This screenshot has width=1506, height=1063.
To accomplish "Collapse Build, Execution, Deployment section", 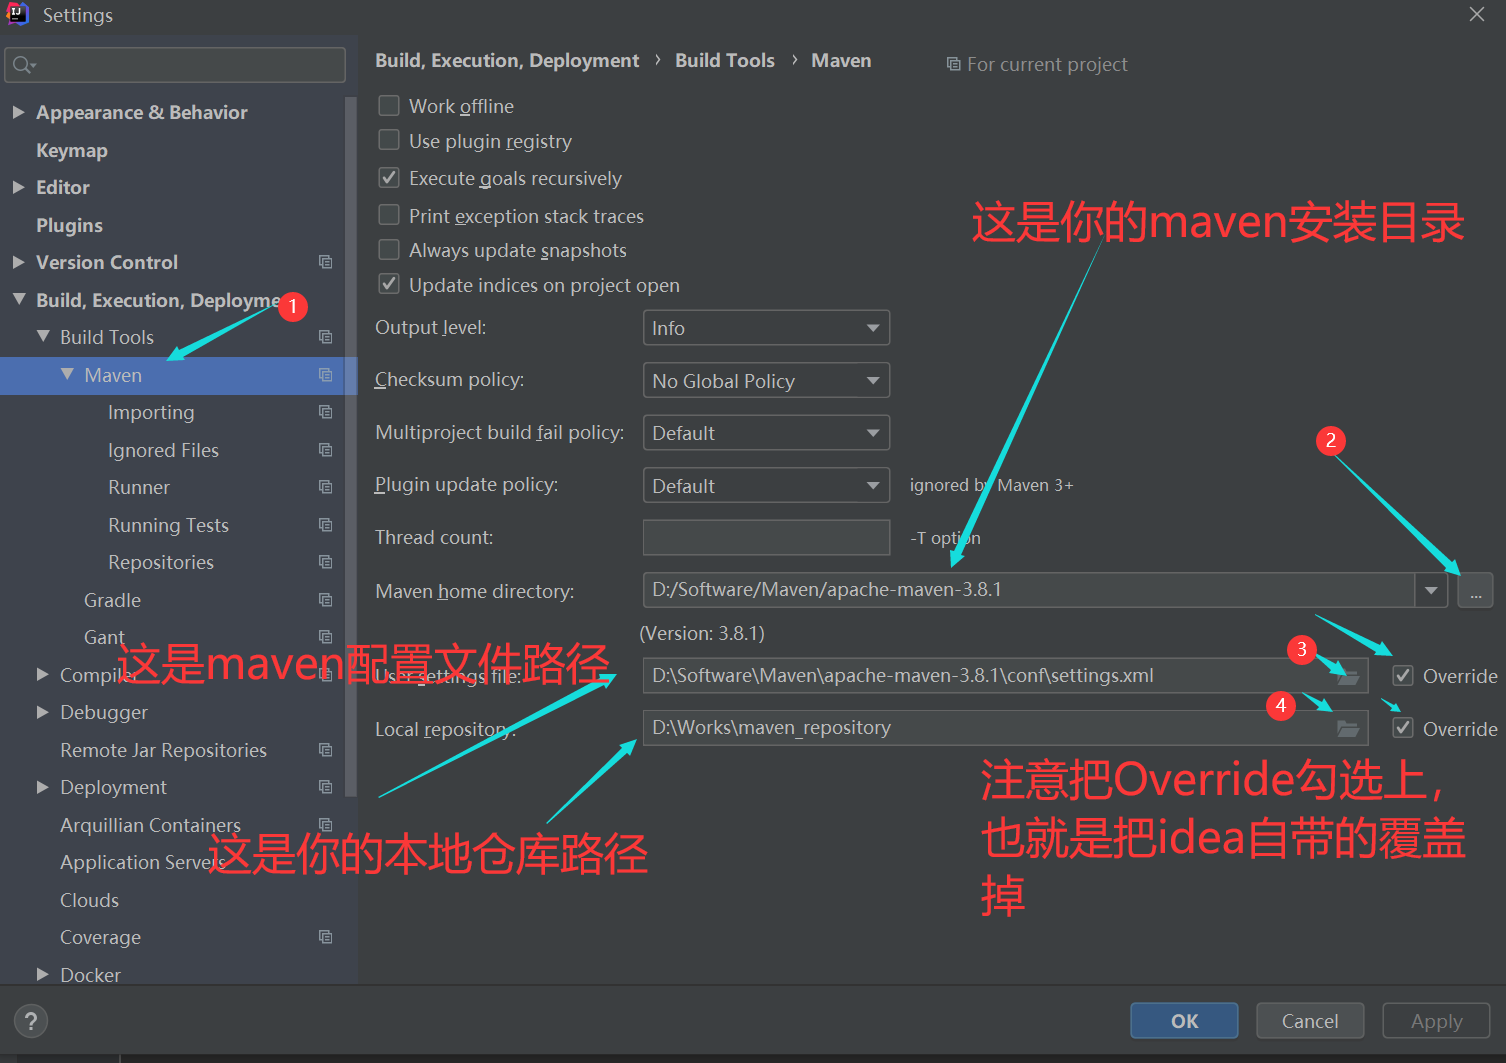I will click(x=18, y=299).
